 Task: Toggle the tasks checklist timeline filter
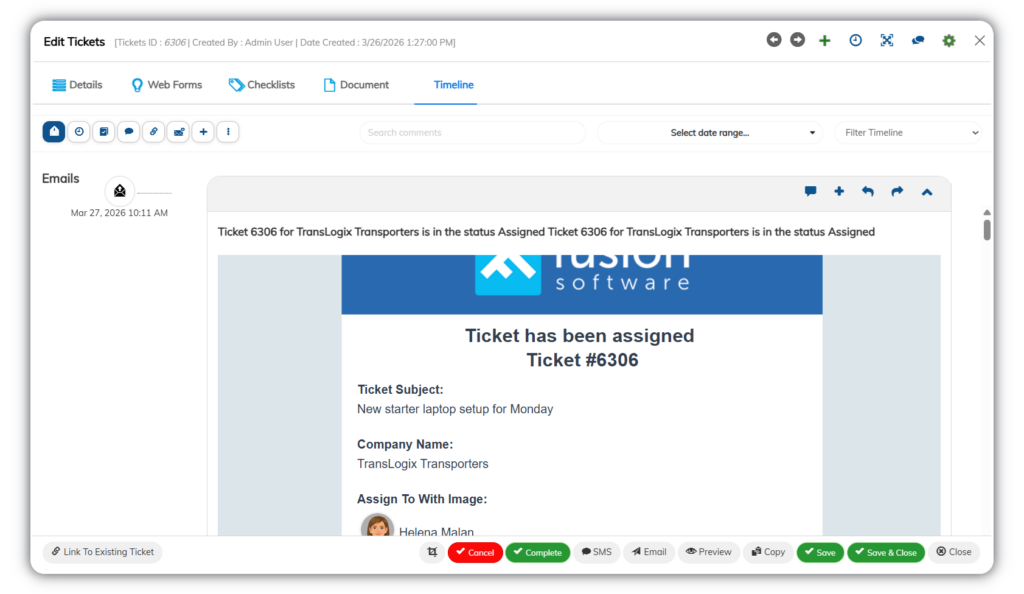coord(104,132)
